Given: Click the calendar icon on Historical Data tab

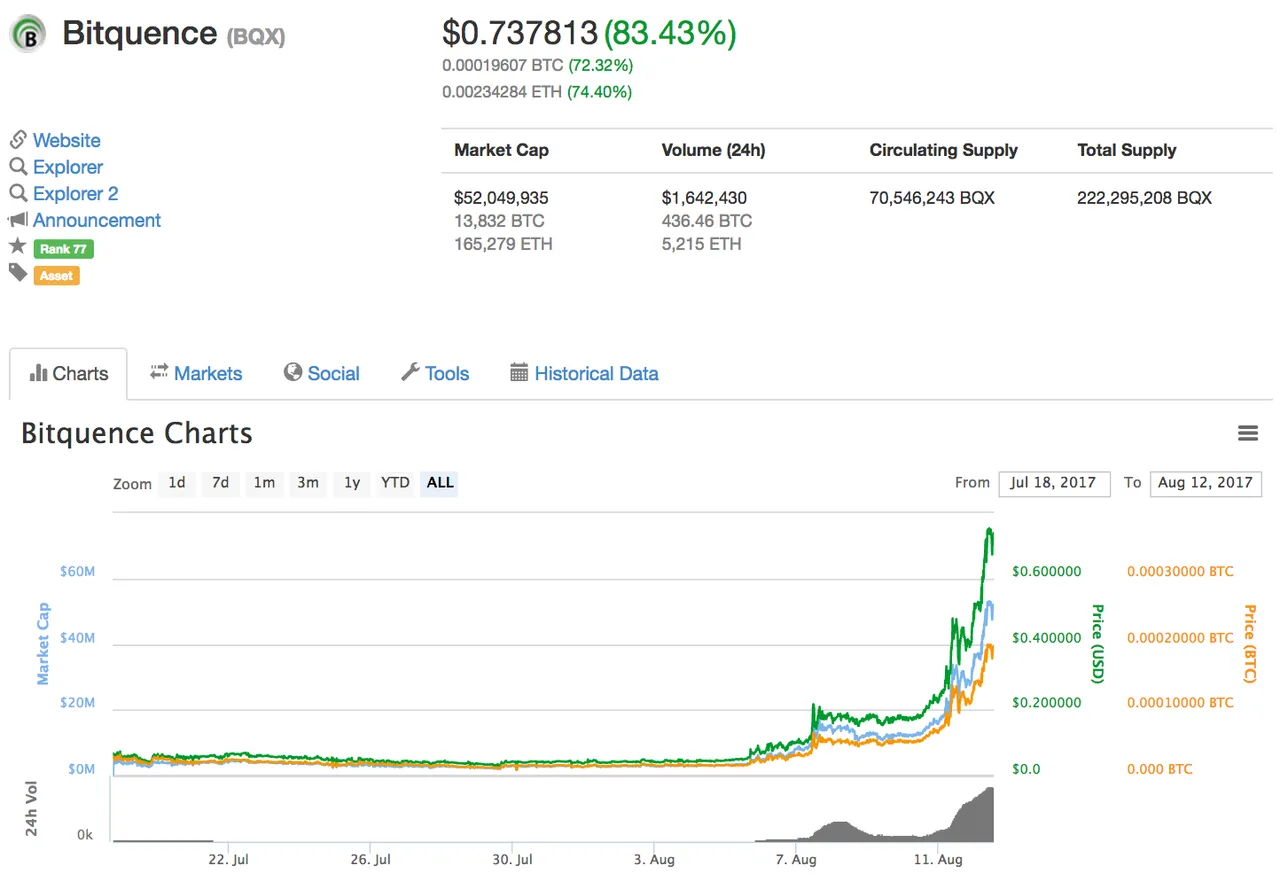Looking at the screenshot, I should click(519, 373).
